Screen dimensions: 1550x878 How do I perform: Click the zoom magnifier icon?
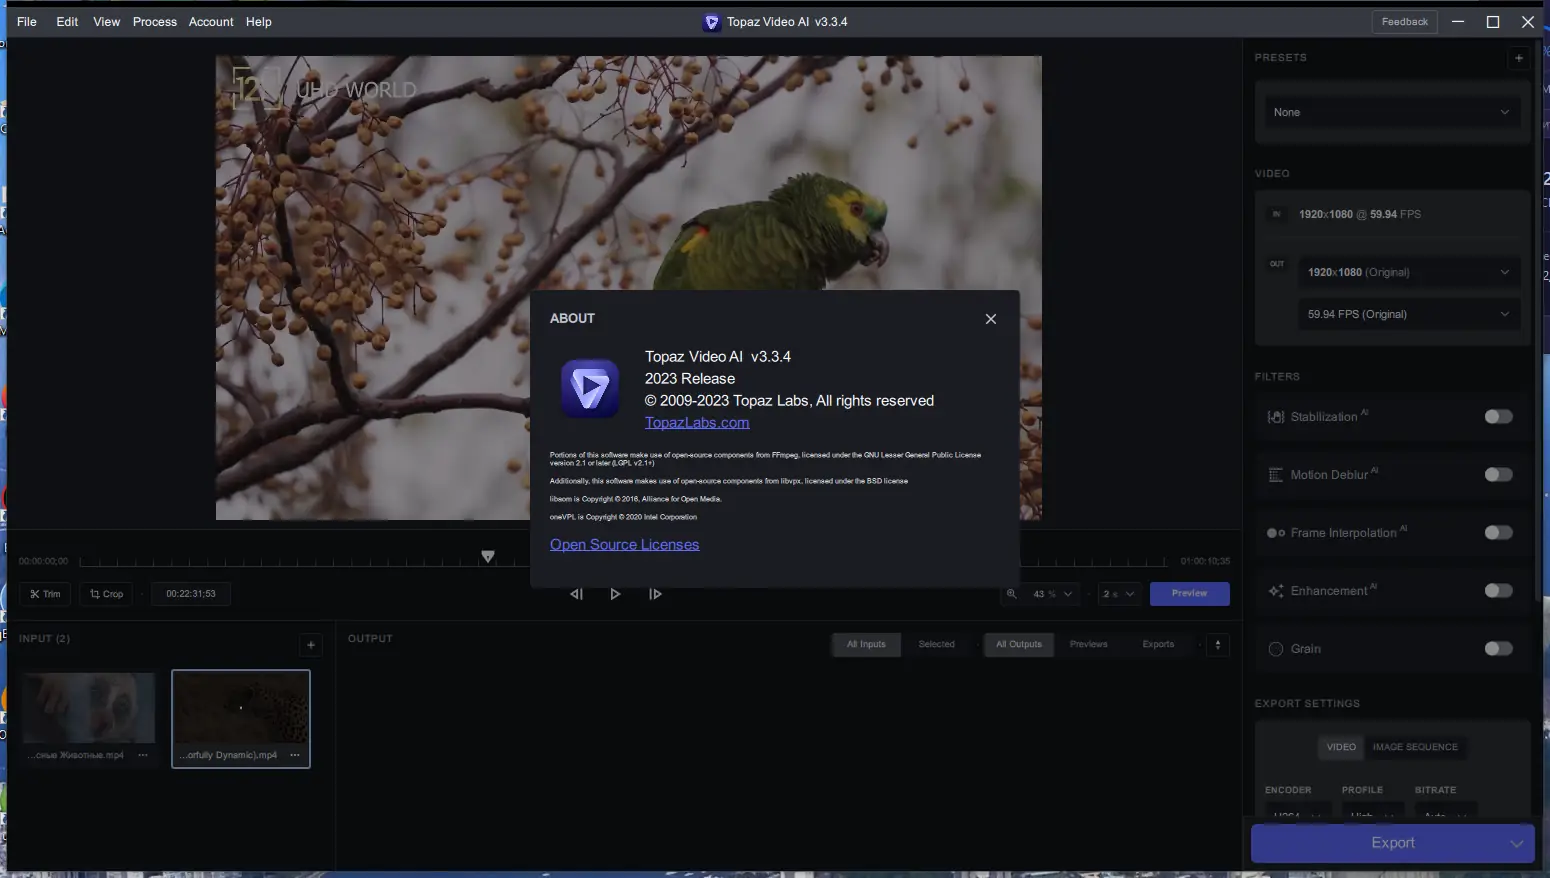tap(1011, 594)
